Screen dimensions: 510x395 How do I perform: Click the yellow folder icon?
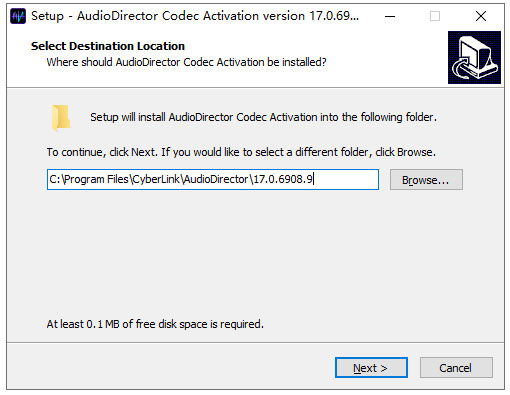61,117
